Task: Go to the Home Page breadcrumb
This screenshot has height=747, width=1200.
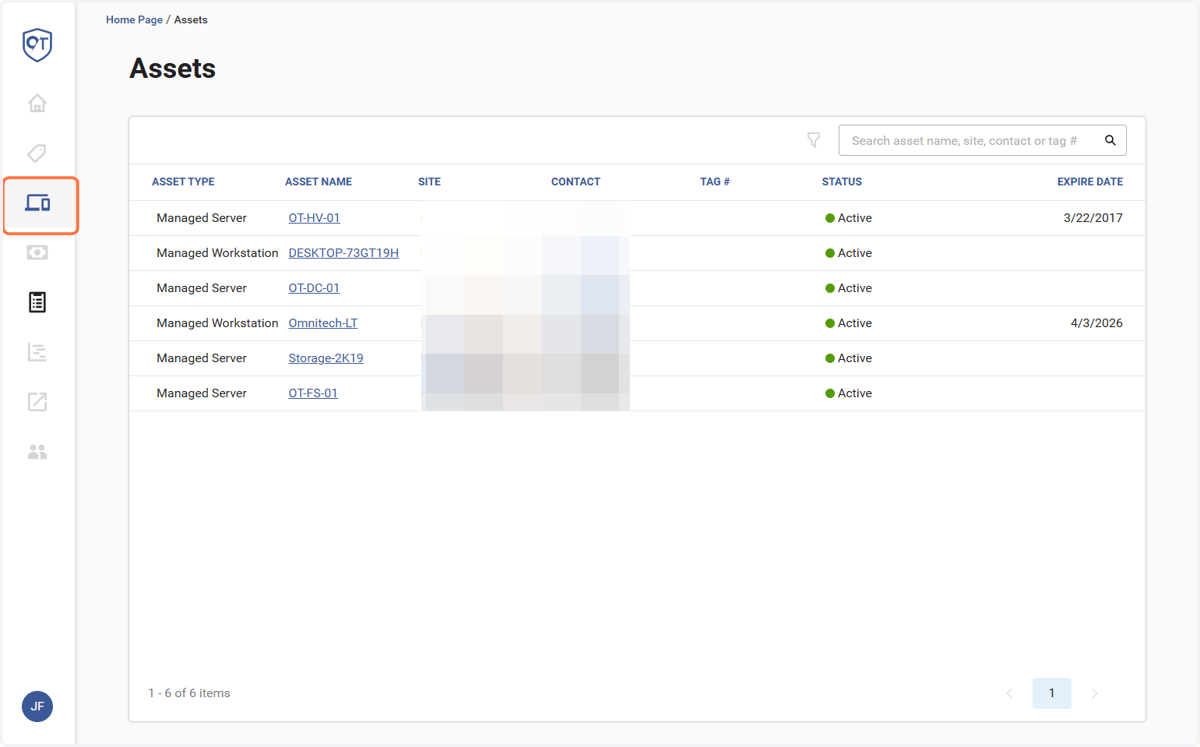Action: [x=134, y=20]
